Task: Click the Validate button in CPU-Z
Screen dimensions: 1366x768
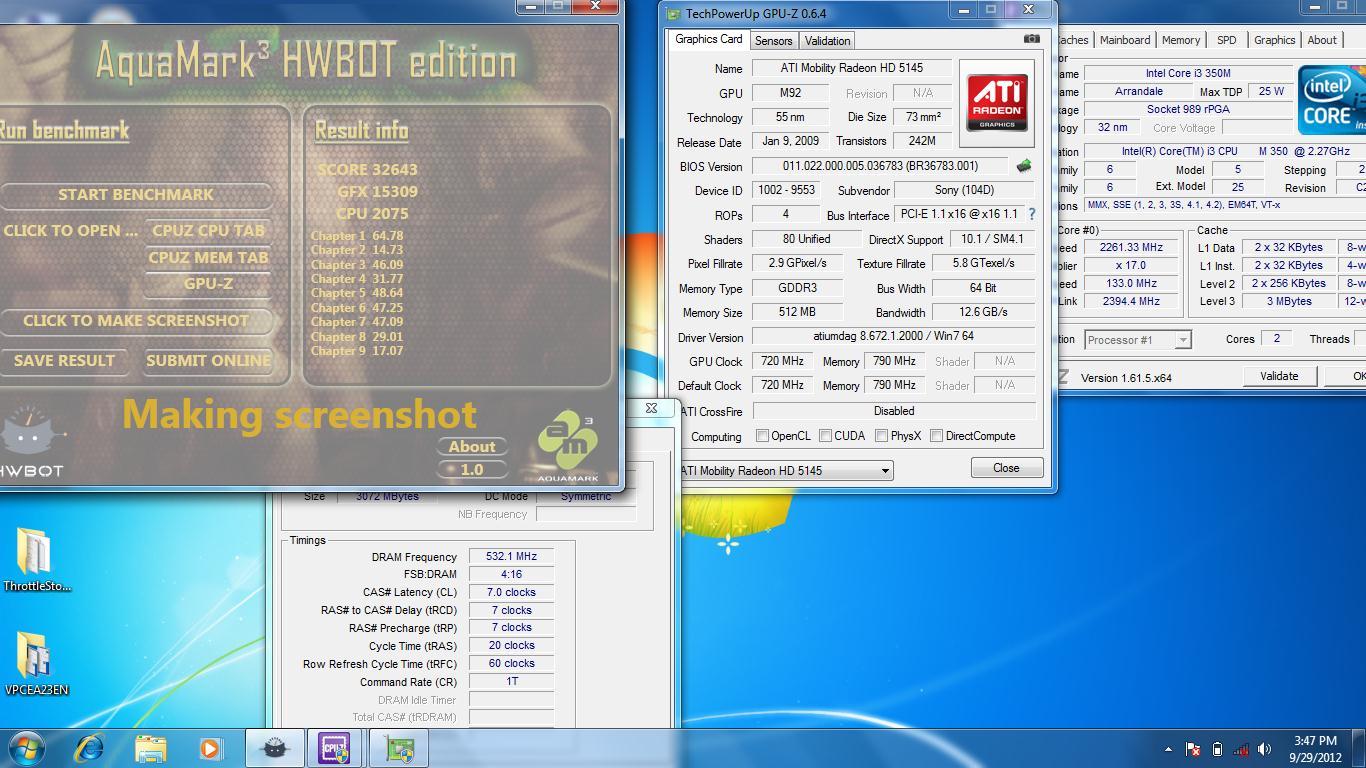Action: pos(1279,376)
